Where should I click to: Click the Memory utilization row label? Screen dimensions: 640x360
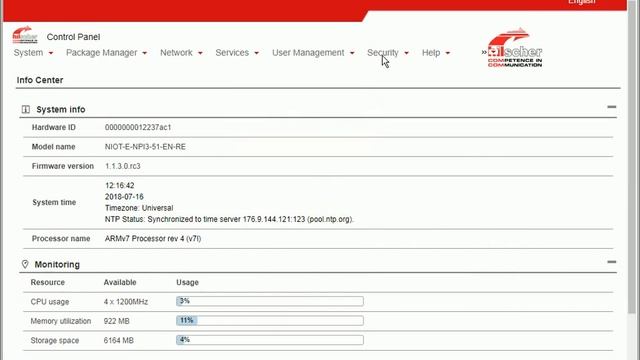coord(61,321)
